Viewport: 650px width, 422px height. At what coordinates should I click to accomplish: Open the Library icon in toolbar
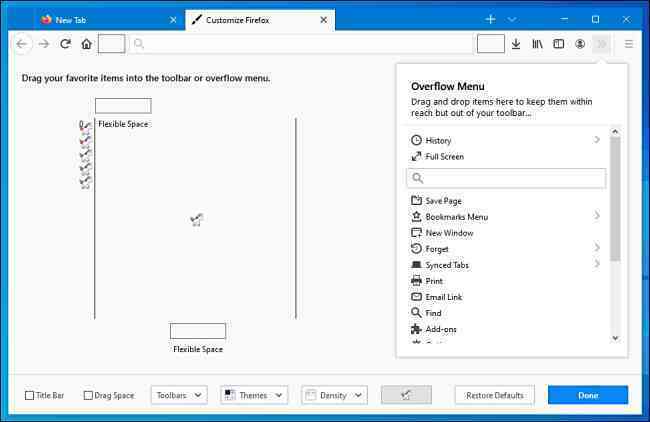pos(537,44)
